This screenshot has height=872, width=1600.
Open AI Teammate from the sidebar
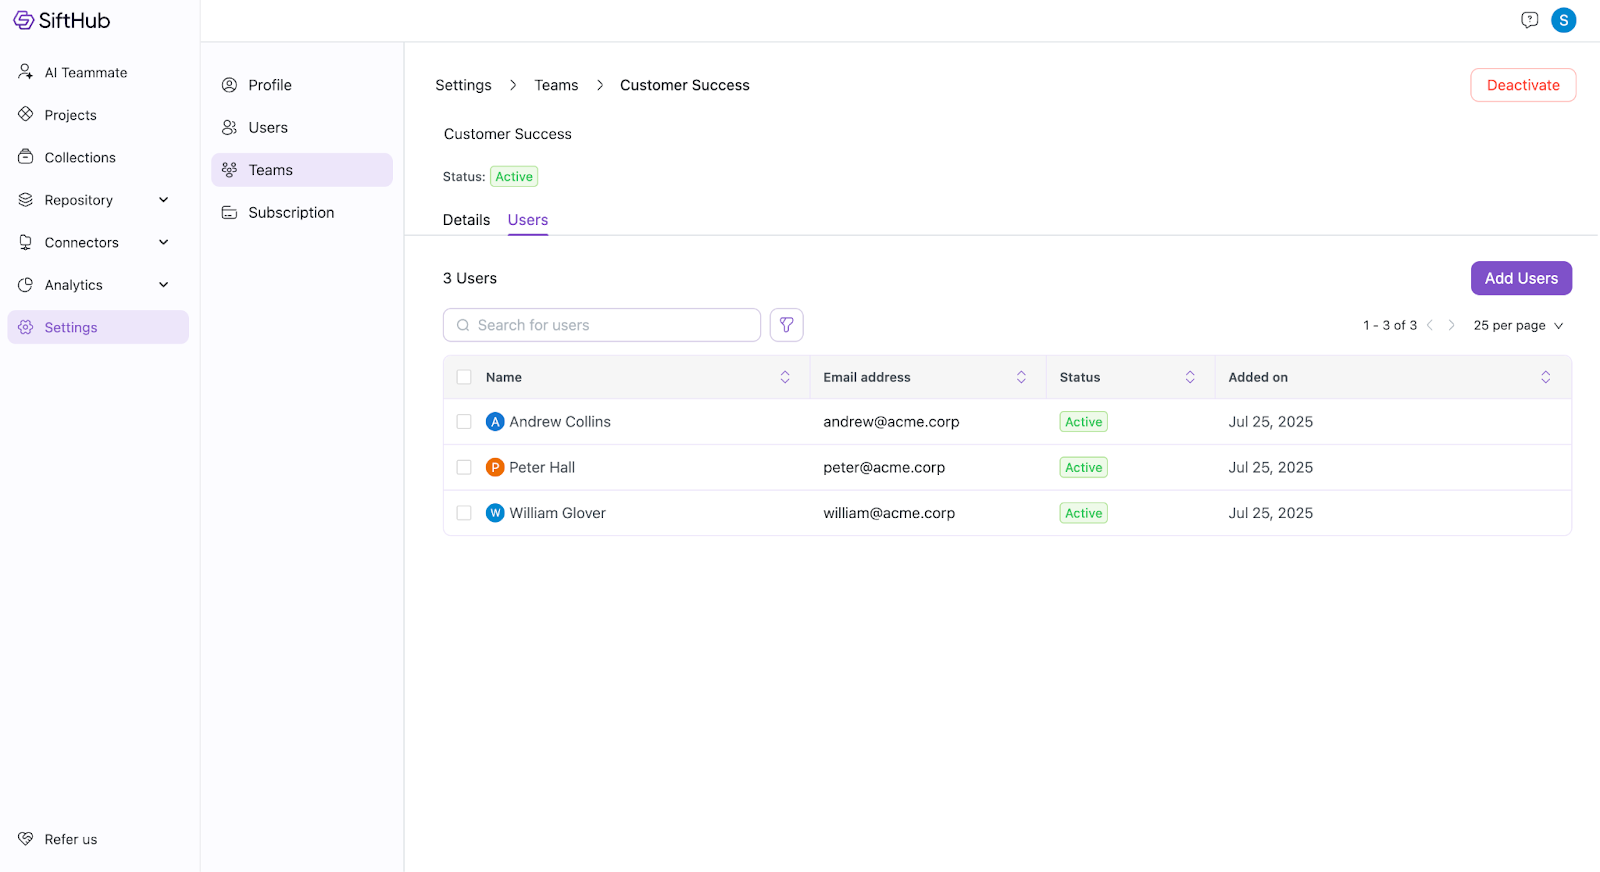[86, 73]
